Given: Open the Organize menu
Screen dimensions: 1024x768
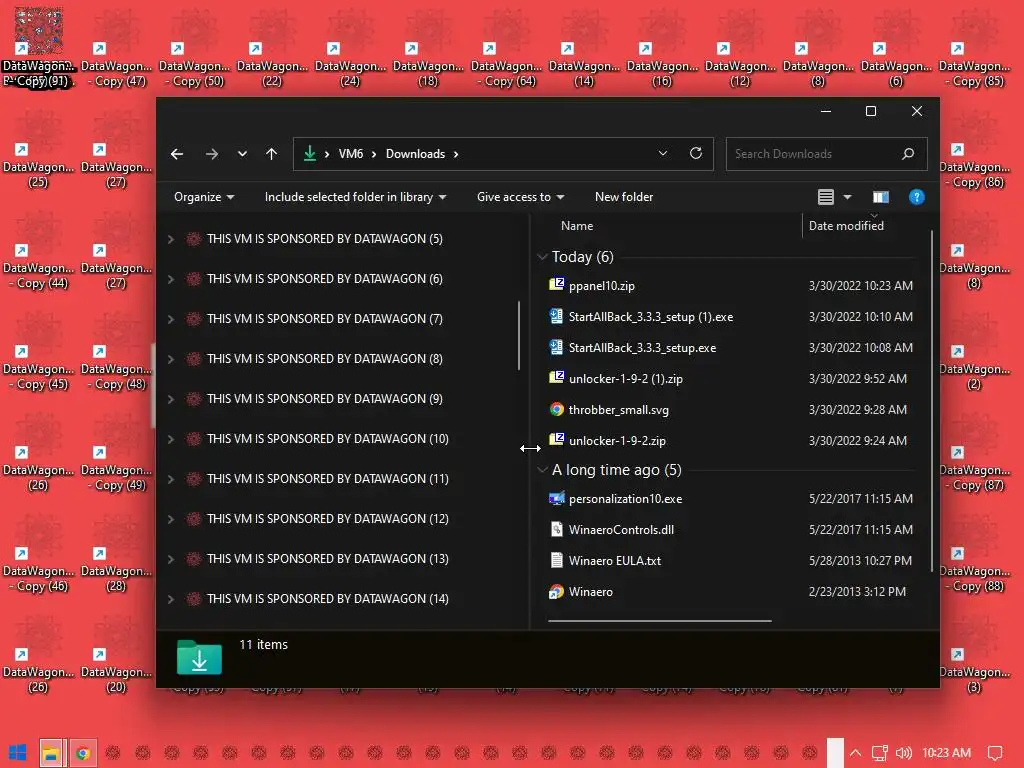Looking at the screenshot, I should tap(204, 197).
